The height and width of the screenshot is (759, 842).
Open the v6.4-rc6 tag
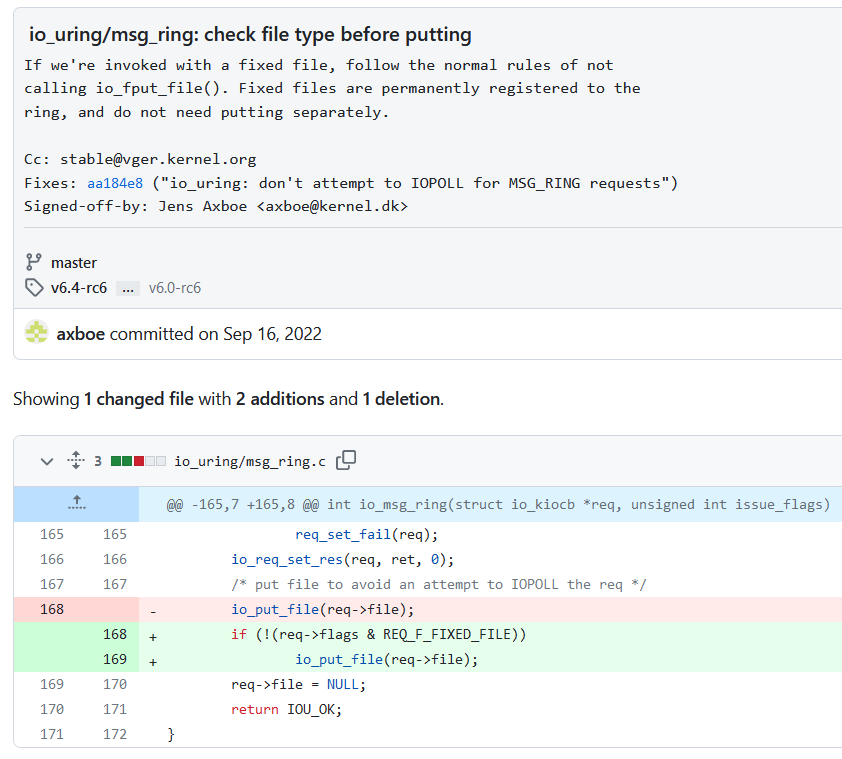point(79,288)
